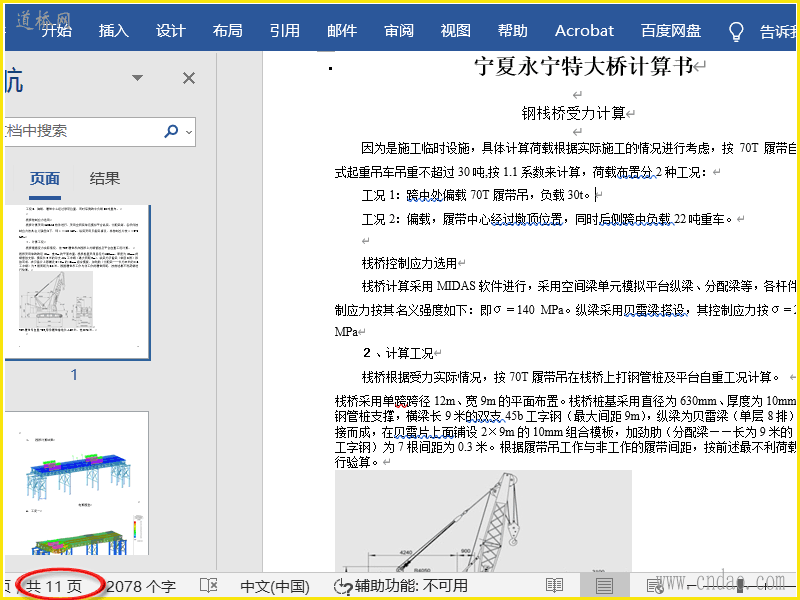Click the 共 11 页 page count
The height and width of the screenshot is (600, 800).
pos(54,586)
